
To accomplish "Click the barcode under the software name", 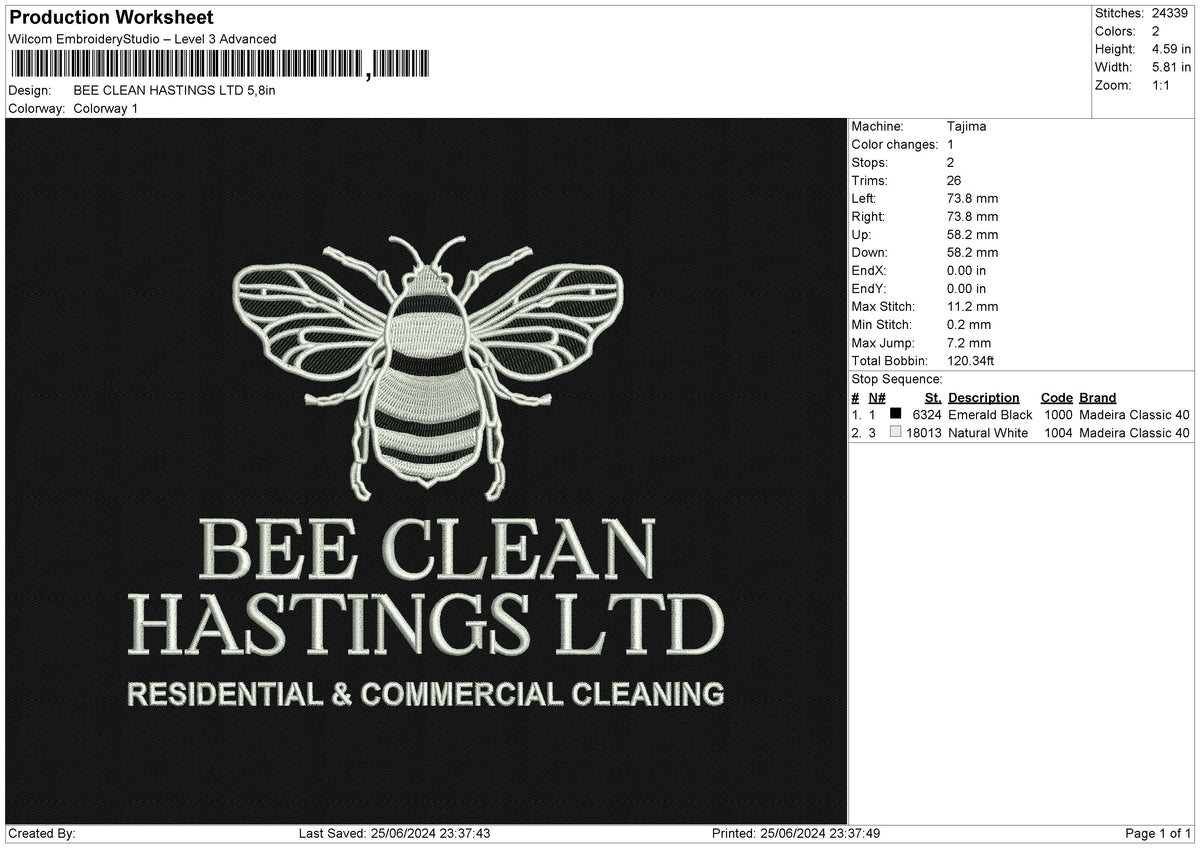I will click(220, 64).
